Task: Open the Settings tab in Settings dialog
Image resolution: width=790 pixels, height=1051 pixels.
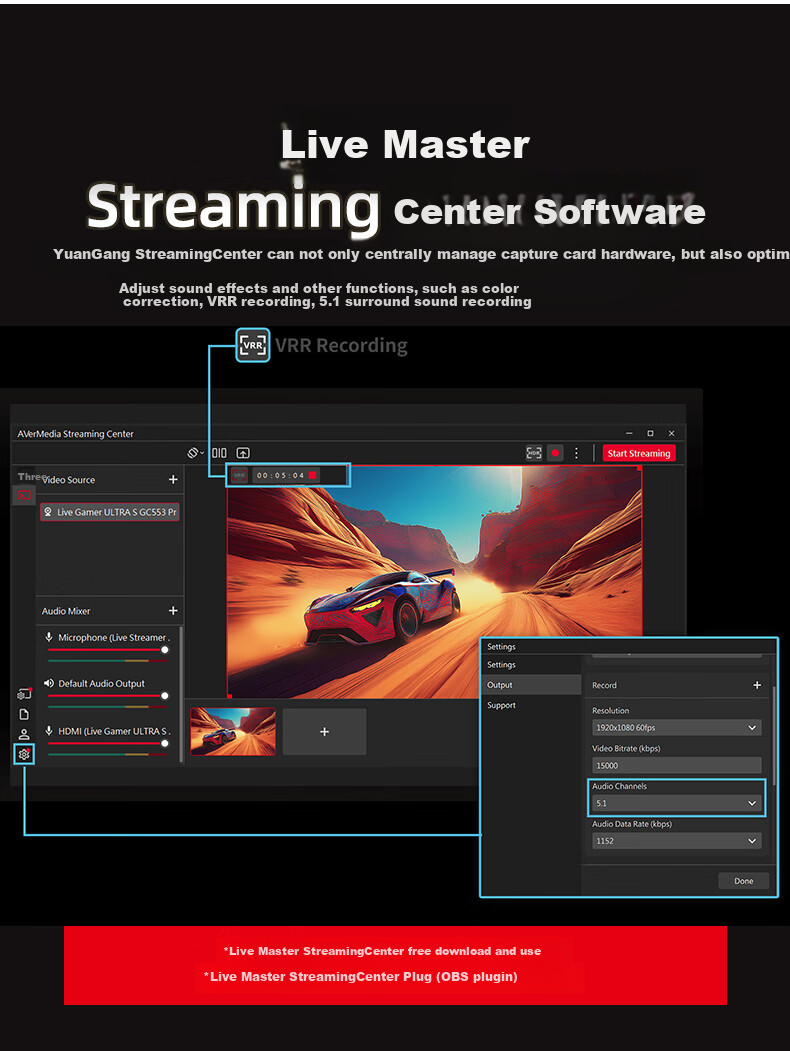Action: (x=501, y=665)
